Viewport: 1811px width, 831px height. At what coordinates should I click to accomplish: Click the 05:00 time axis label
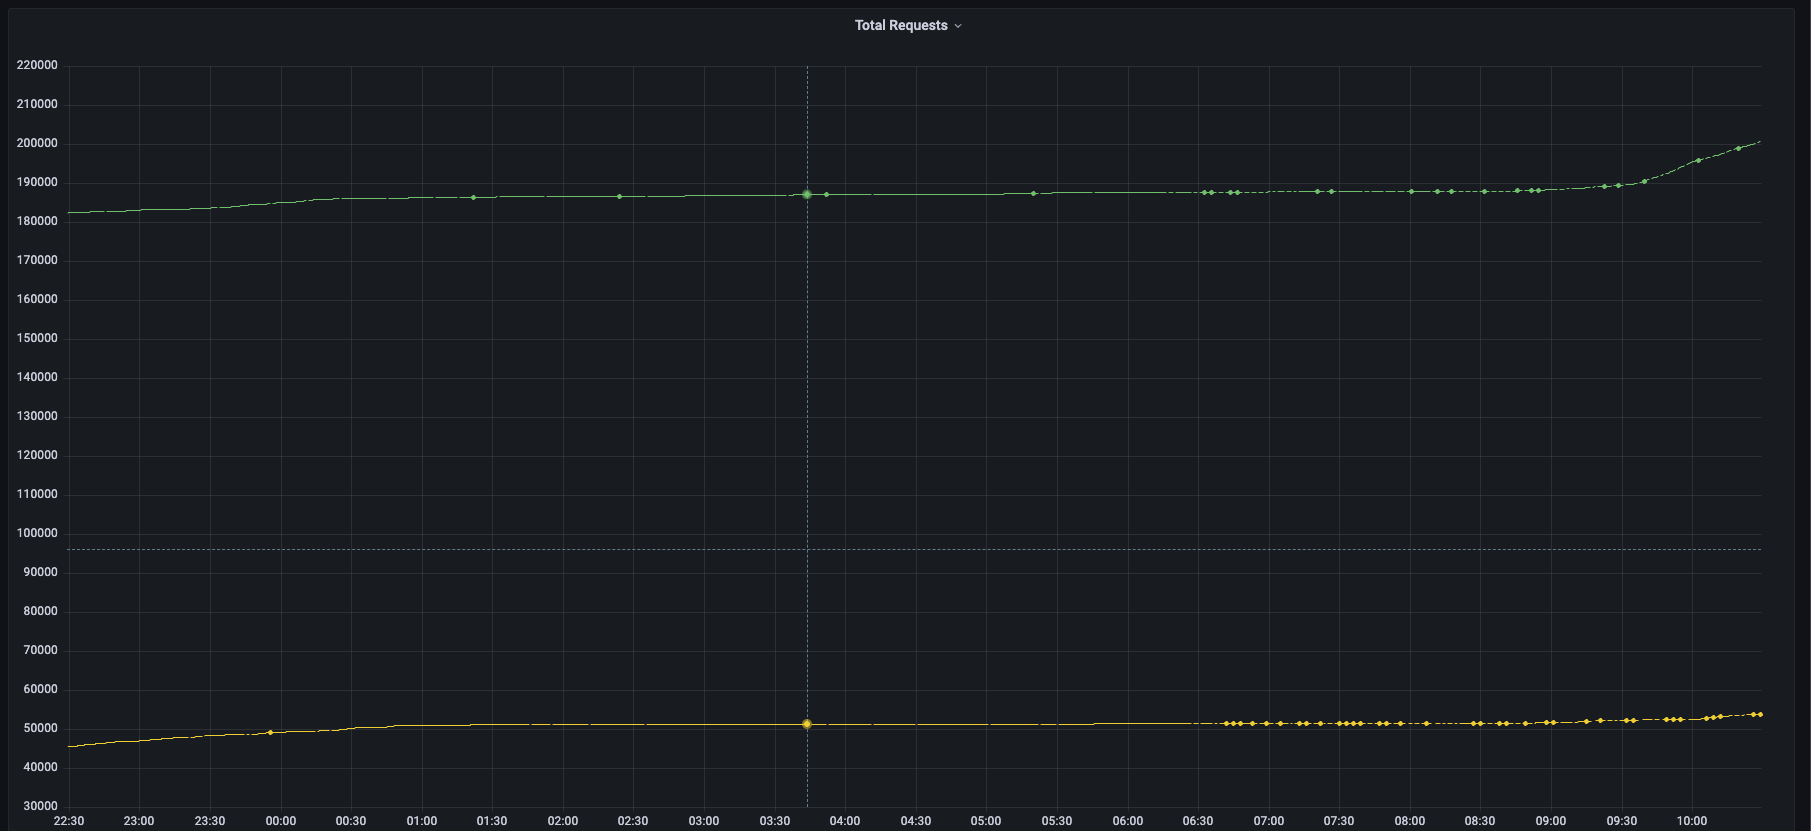[x=986, y=821]
